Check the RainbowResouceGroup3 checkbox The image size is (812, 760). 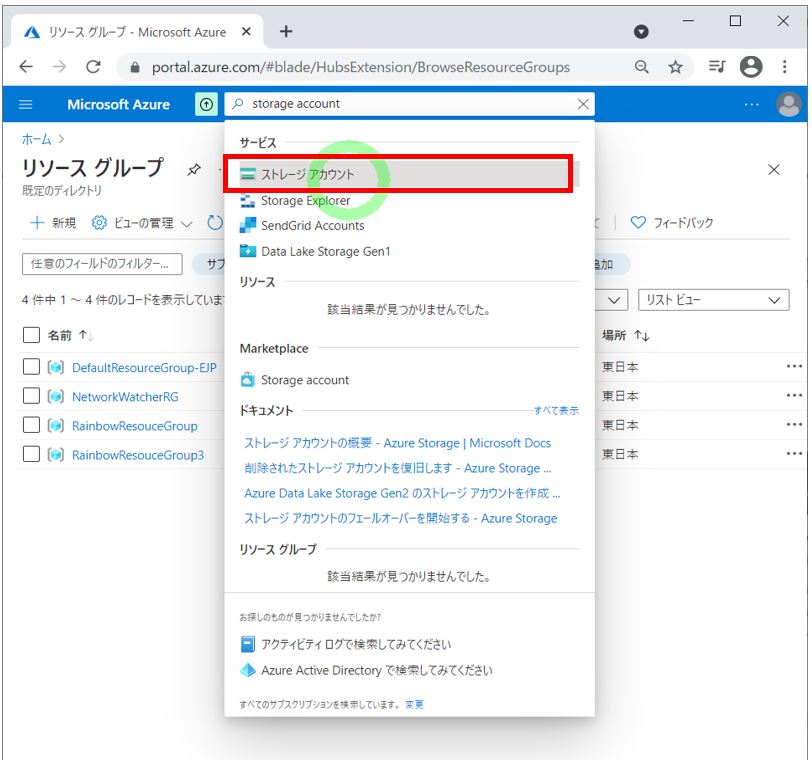click(x=32, y=454)
